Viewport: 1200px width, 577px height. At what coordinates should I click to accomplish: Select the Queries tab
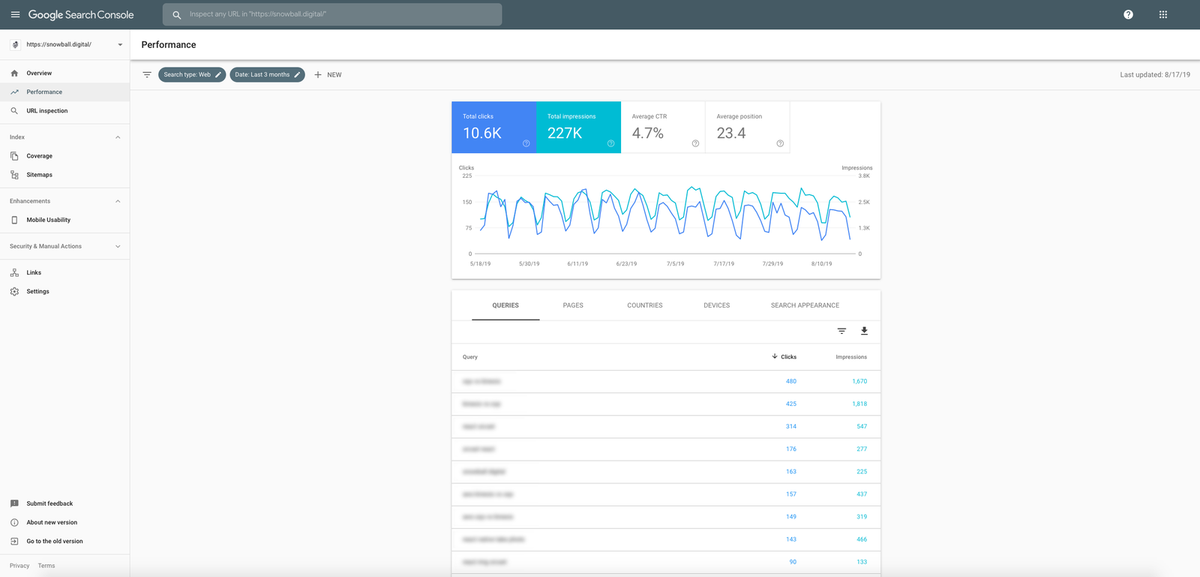pos(505,305)
